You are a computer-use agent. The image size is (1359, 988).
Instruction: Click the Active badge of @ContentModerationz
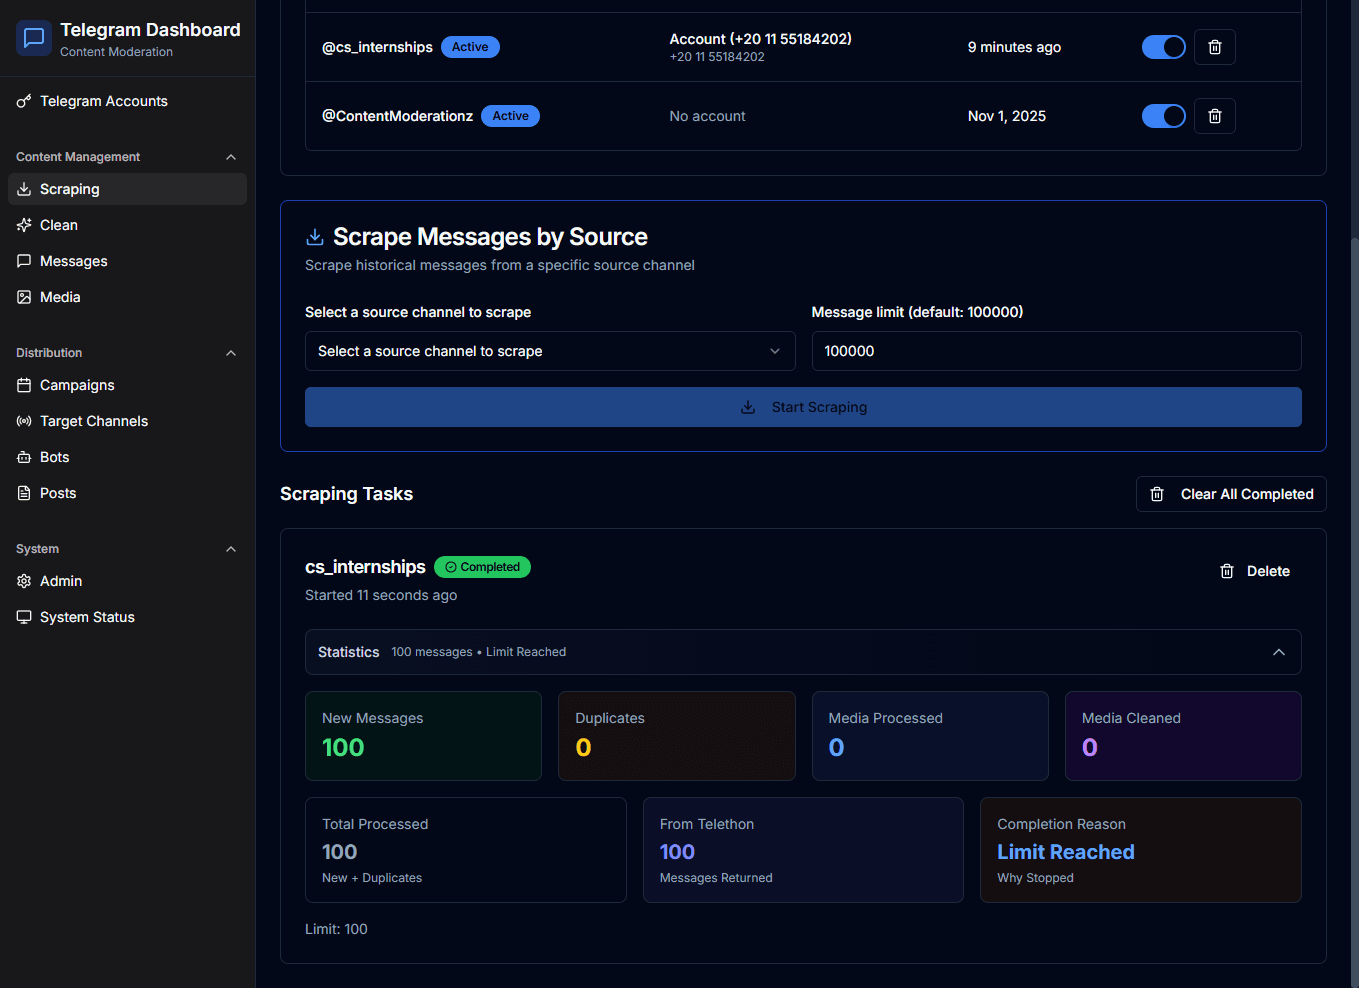[510, 116]
